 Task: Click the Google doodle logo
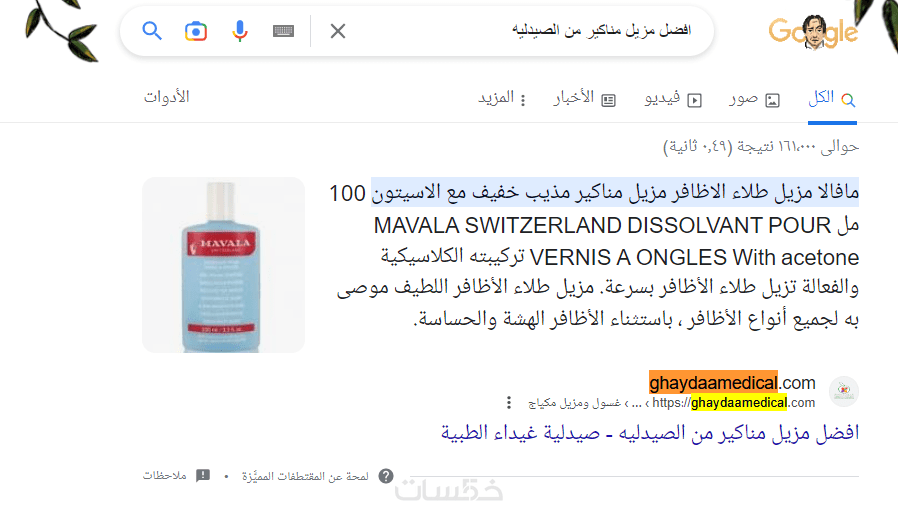[813, 32]
